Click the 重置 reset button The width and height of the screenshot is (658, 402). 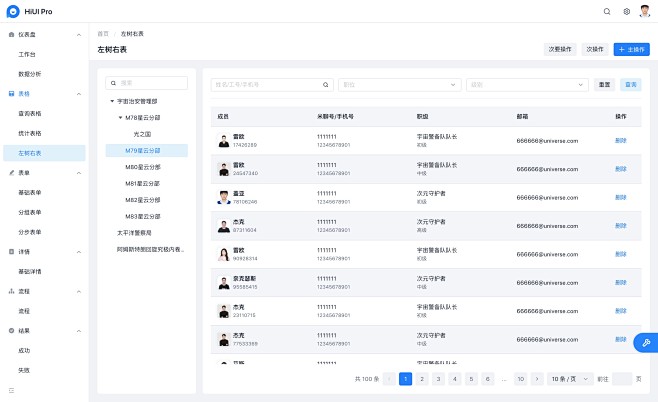click(x=604, y=85)
